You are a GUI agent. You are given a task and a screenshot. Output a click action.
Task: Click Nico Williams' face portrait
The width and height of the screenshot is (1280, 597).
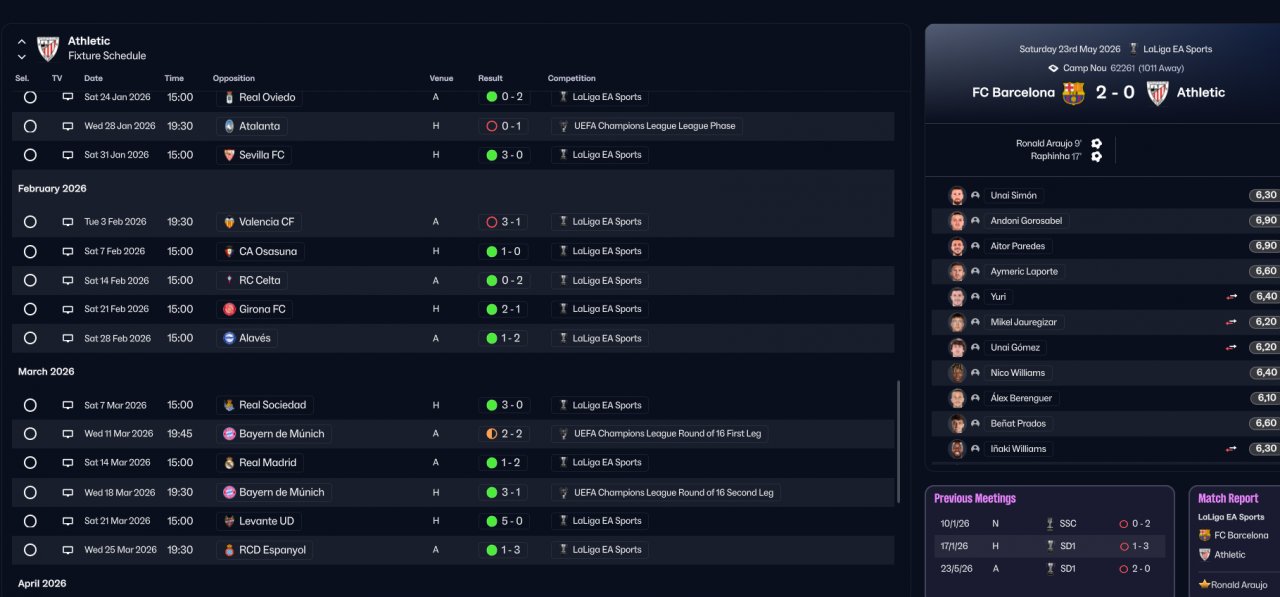pyautogui.click(x=957, y=373)
